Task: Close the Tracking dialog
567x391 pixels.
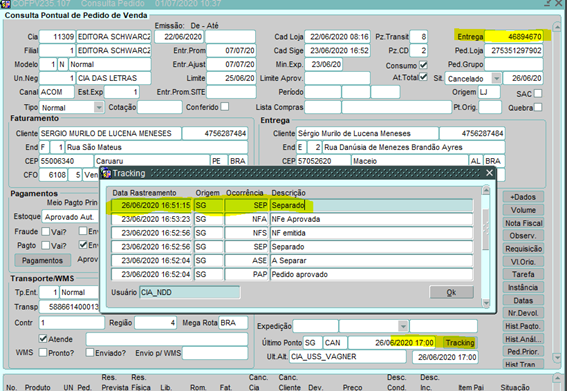Action: coord(489,173)
